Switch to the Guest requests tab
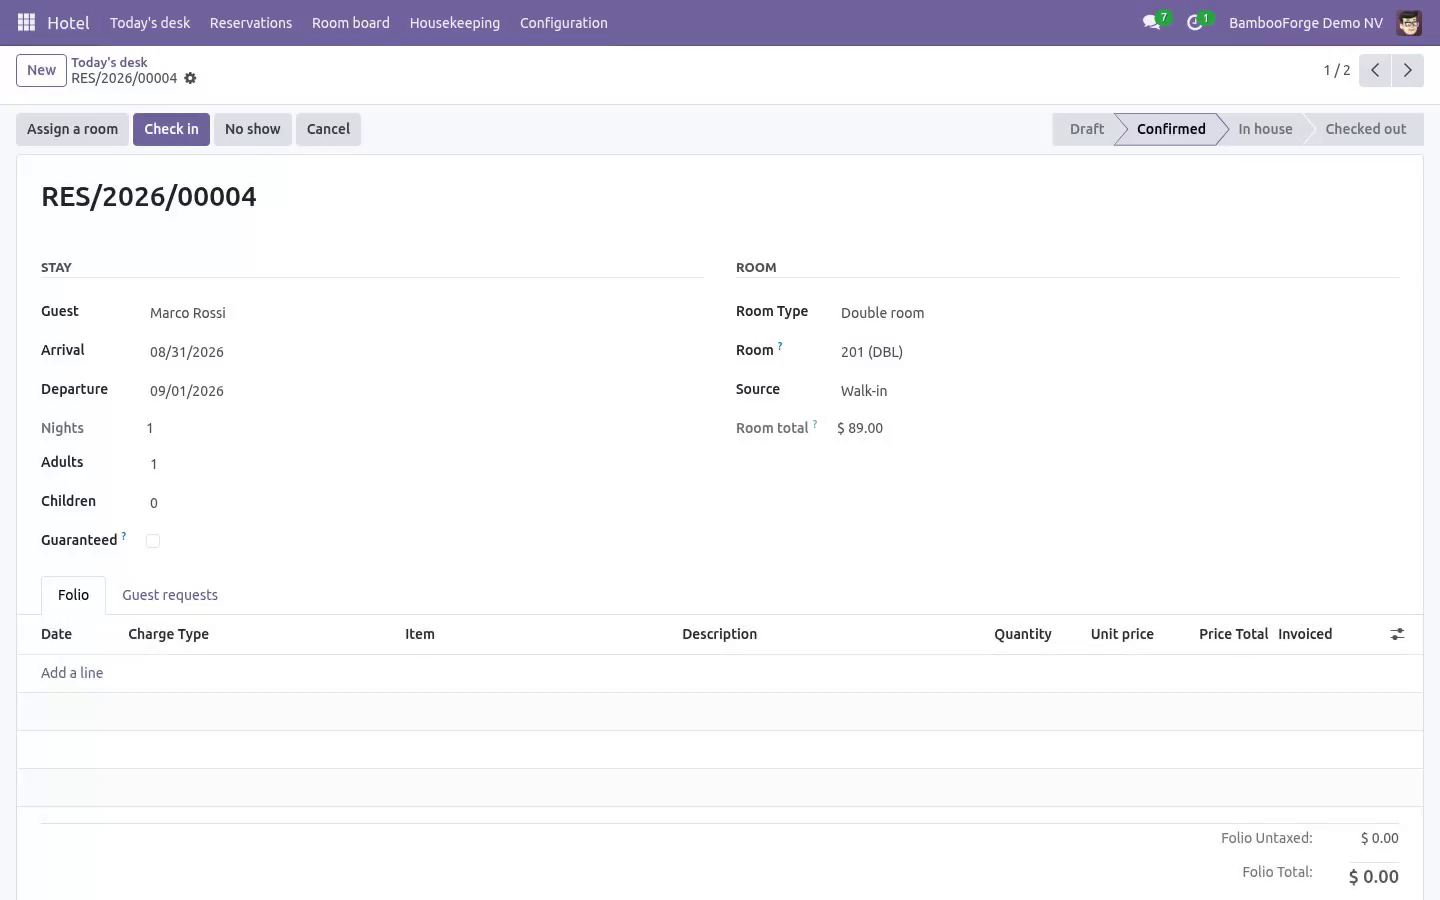The width and height of the screenshot is (1440, 900). (170, 595)
